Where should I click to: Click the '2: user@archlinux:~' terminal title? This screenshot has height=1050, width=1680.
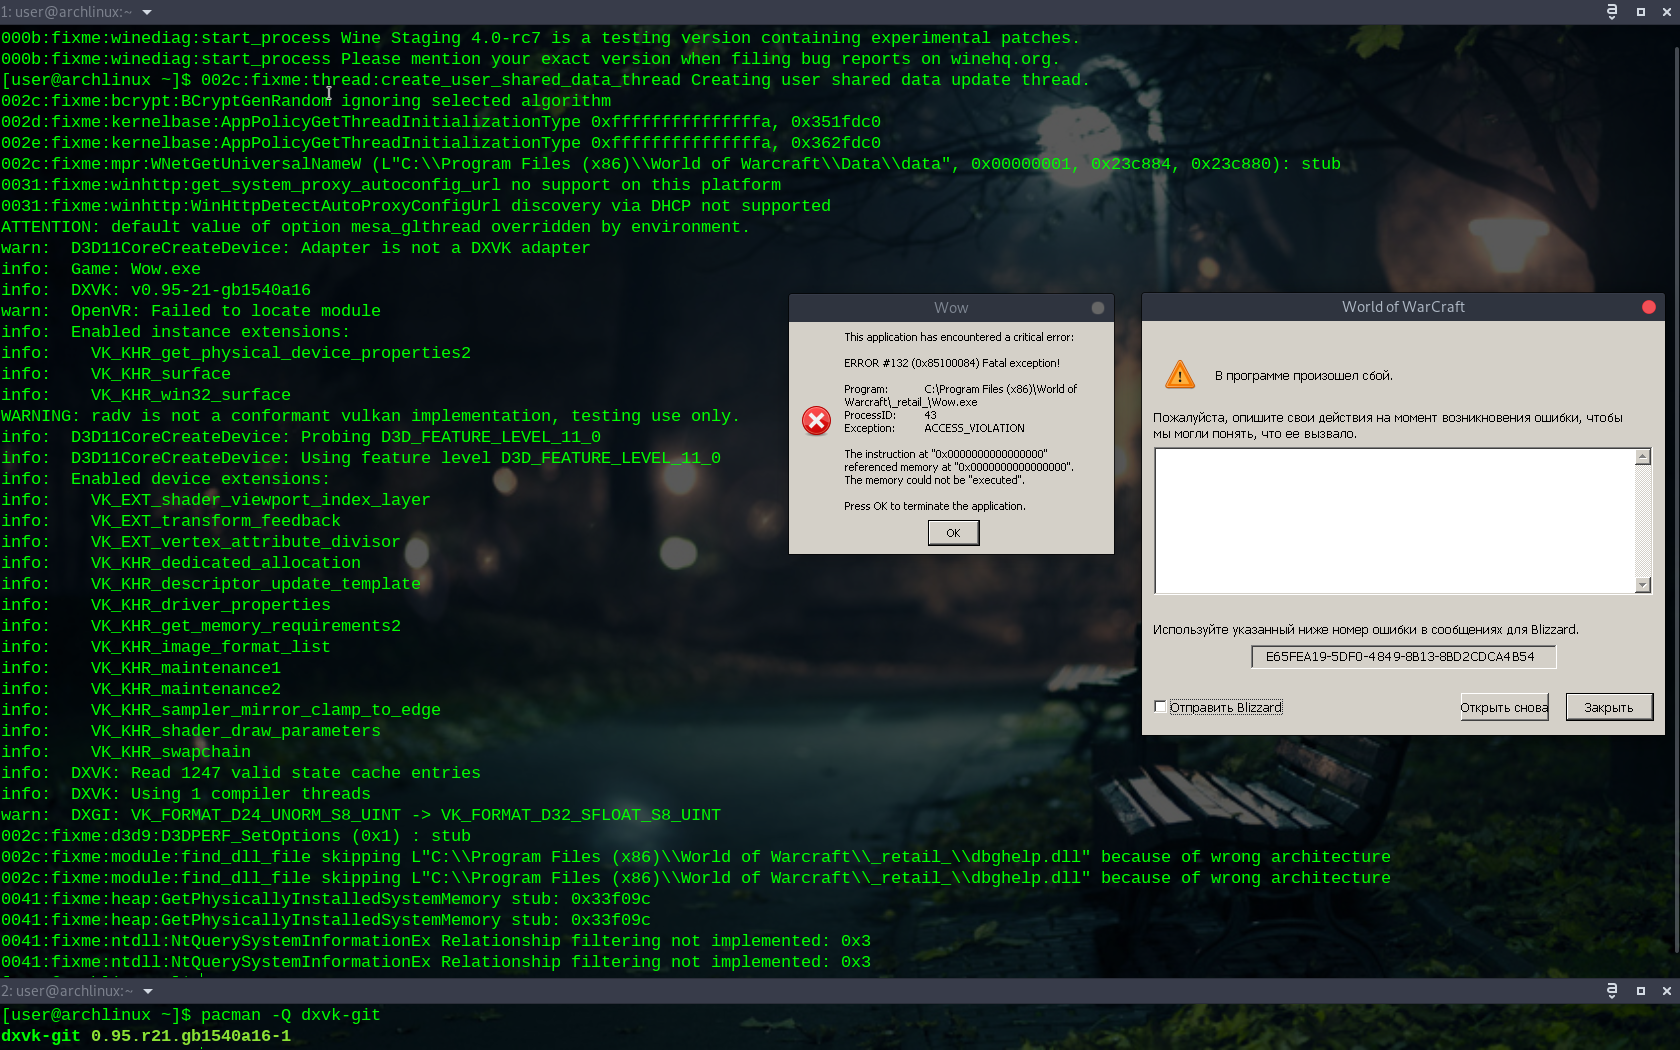67,991
